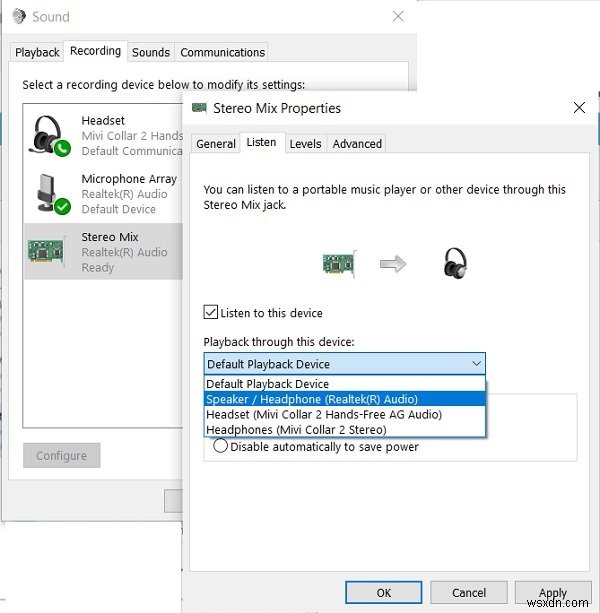The height and width of the screenshot is (613, 600).
Task: Click the Microphone Array device icon
Action: pos(53,194)
